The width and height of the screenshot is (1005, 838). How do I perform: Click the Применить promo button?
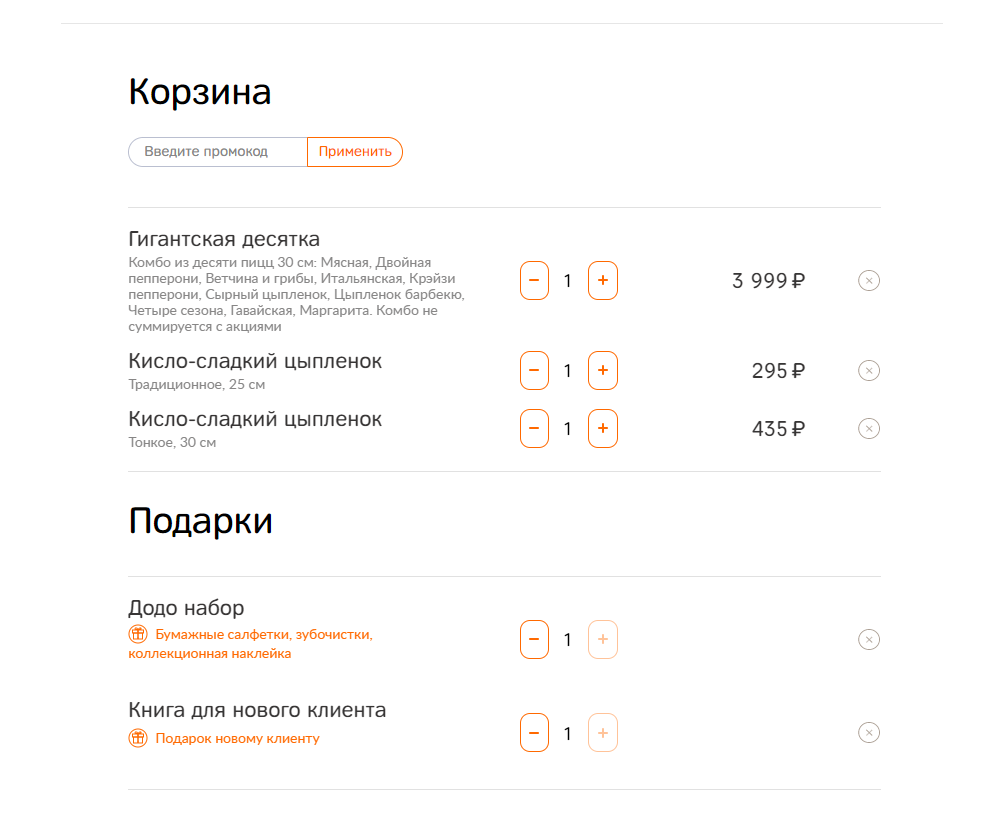[x=355, y=152]
